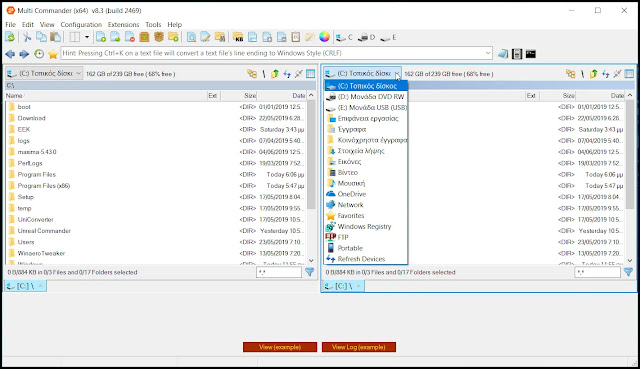The image size is (640, 369).
Task: Click the pack archive box icon
Action: coord(144,37)
